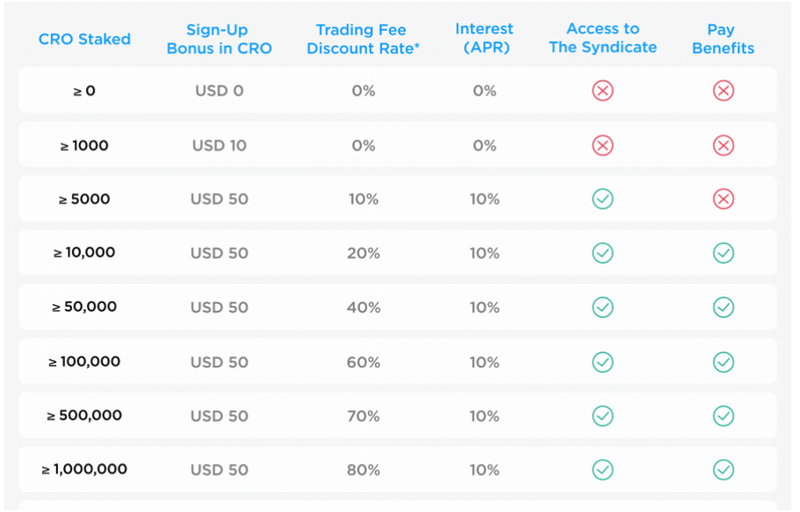Click red X for Pay Benefits, ≥ 0 row
800x512 pixels.
click(723, 91)
